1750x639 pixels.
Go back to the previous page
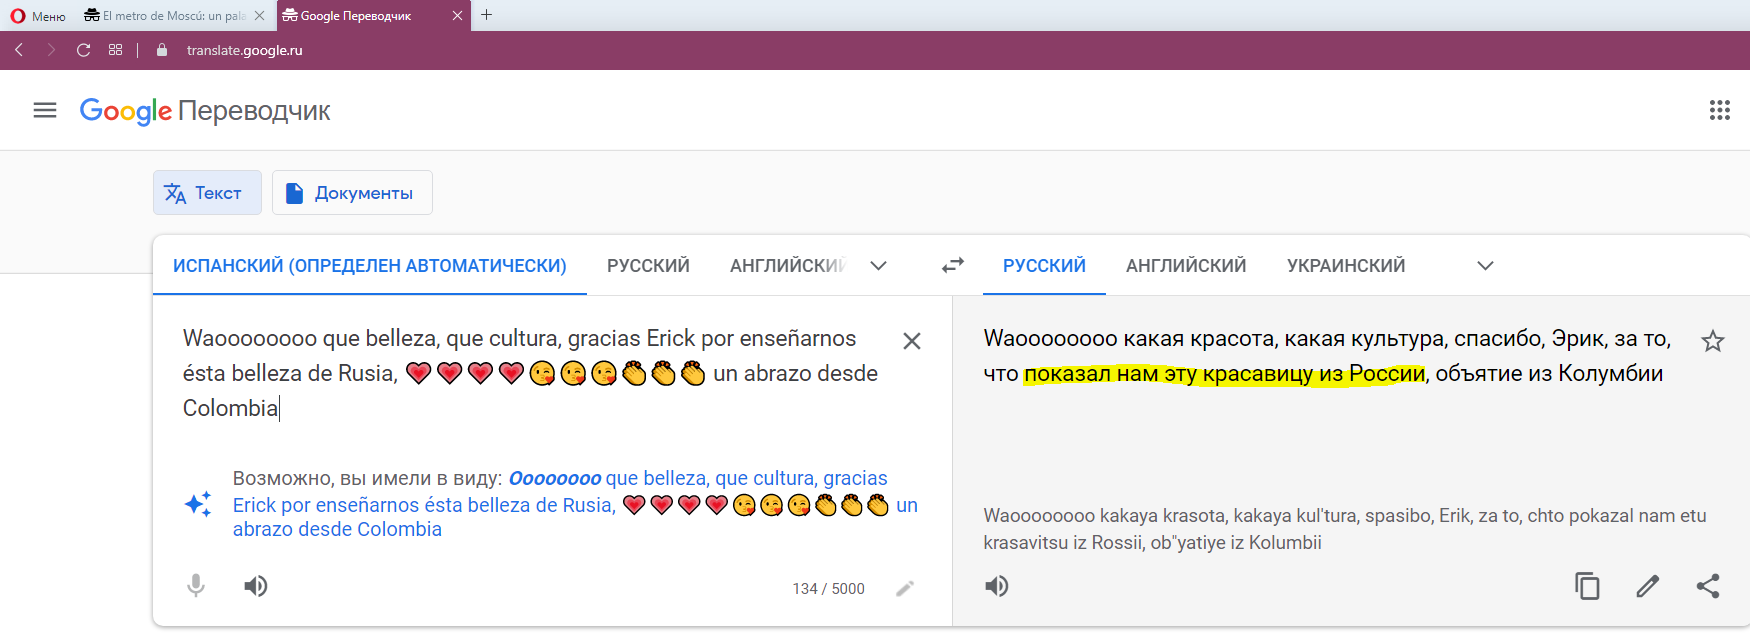pyautogui.click(x=19, y=50)
